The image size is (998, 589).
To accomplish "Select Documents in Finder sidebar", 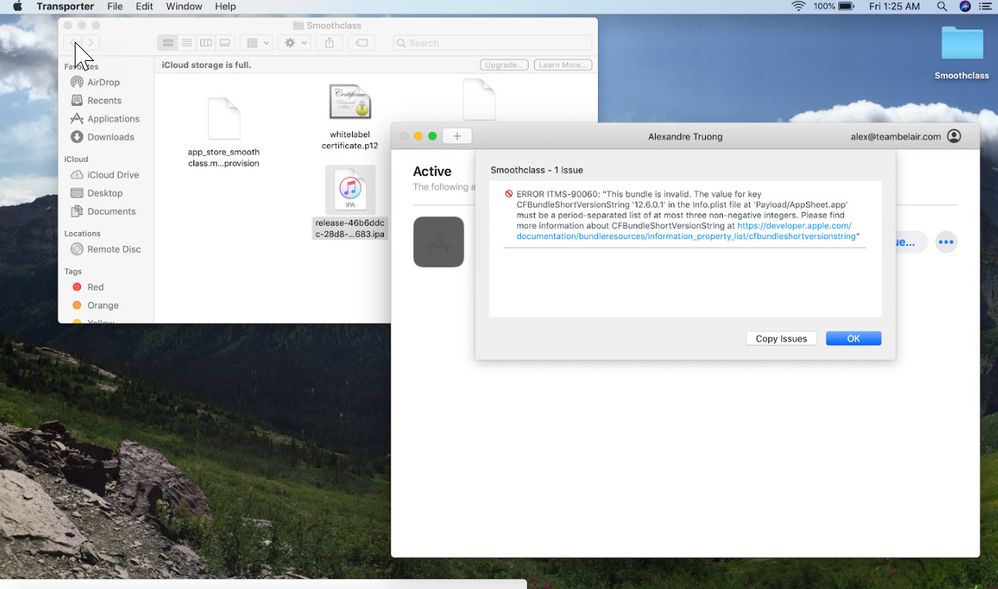I will click(x=103, y=211).
